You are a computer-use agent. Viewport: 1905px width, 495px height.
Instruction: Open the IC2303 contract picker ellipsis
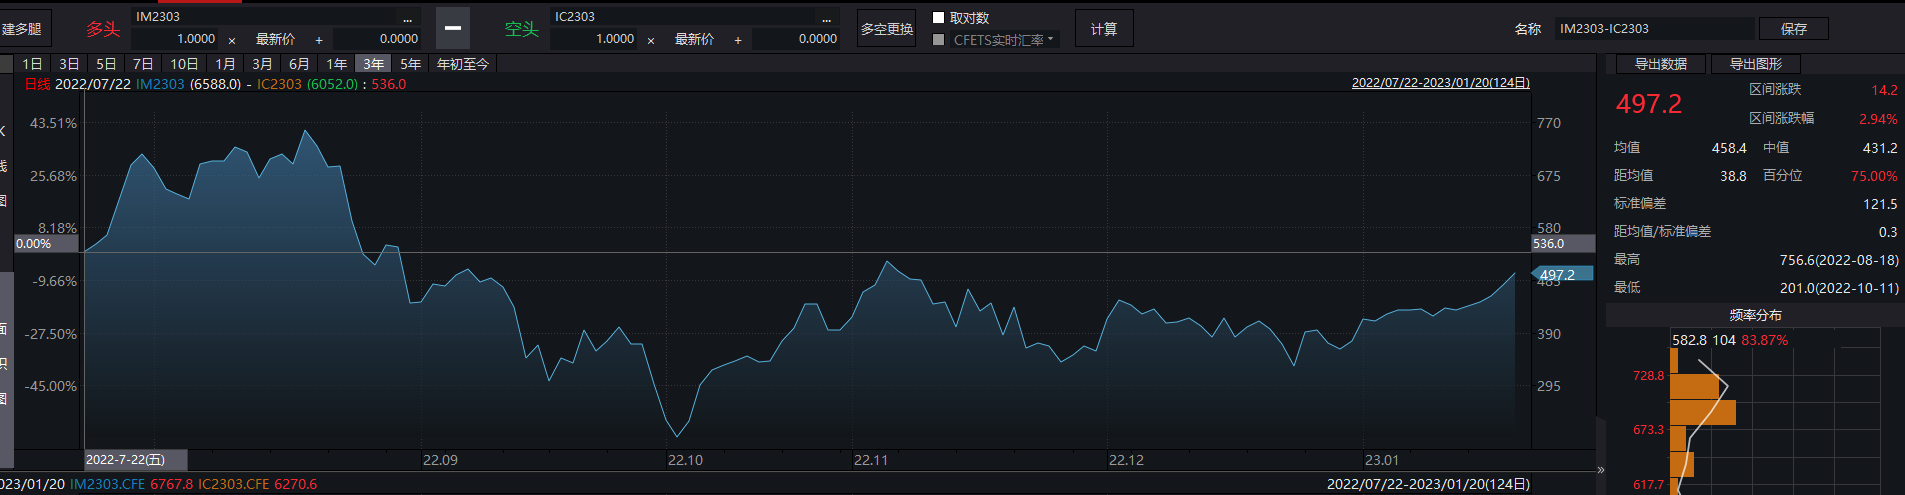click(x=826, y=18)
